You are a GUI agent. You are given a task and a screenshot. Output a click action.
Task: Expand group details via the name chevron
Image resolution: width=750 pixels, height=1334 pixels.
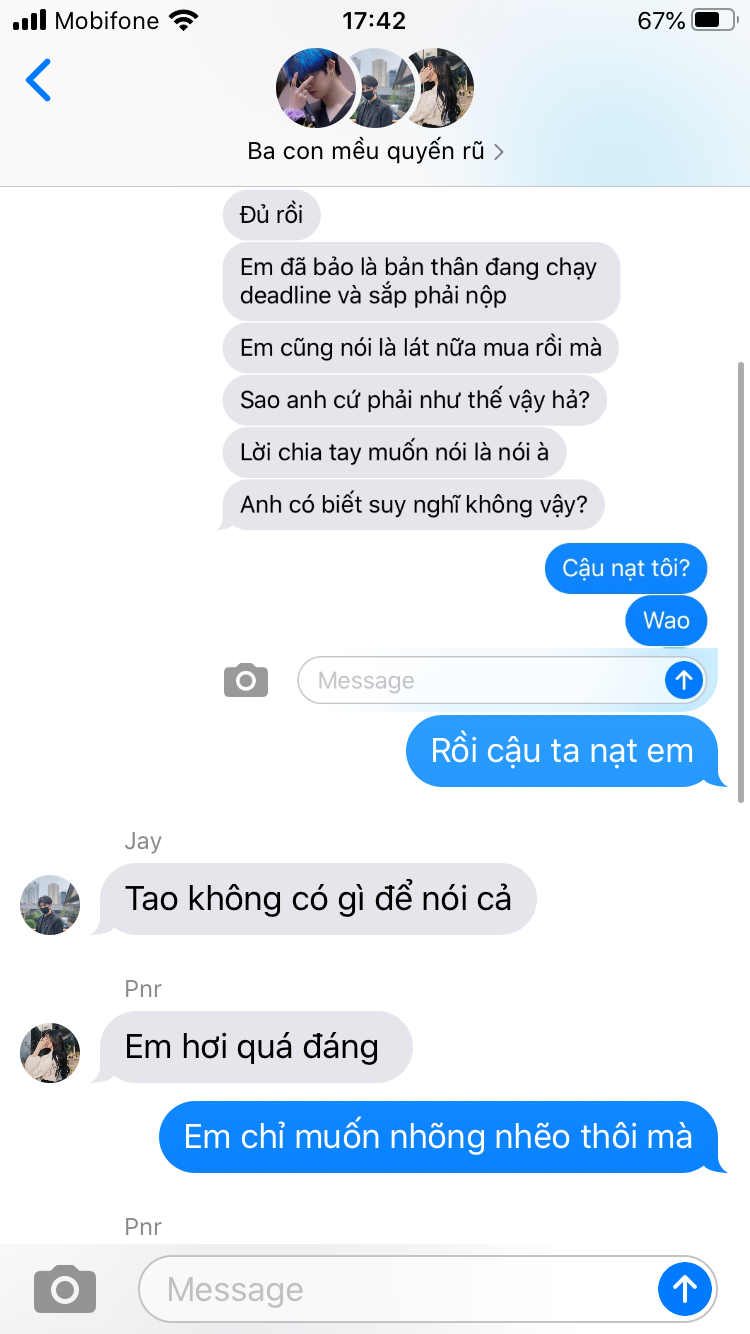point(499,152)
